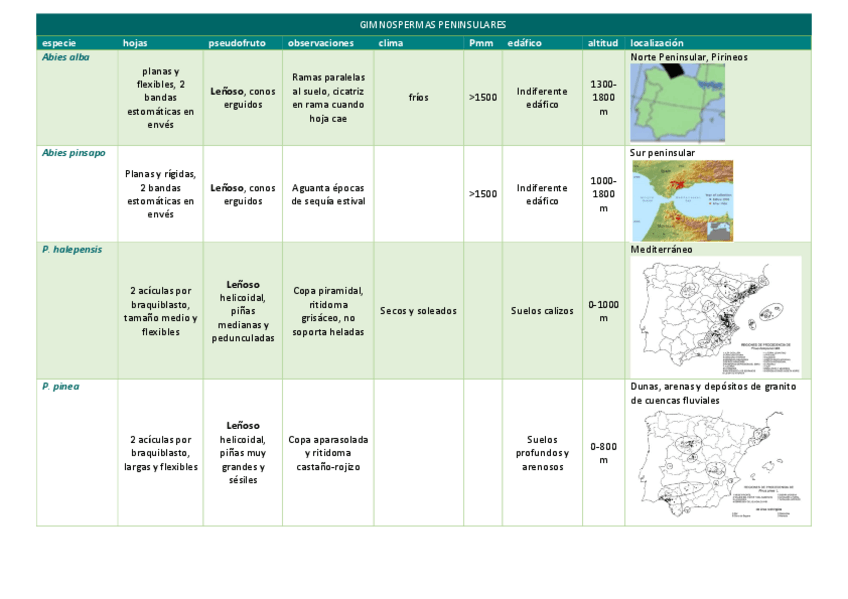
Task: Click the Abies alba species name
Action: [x=63, y=57]
